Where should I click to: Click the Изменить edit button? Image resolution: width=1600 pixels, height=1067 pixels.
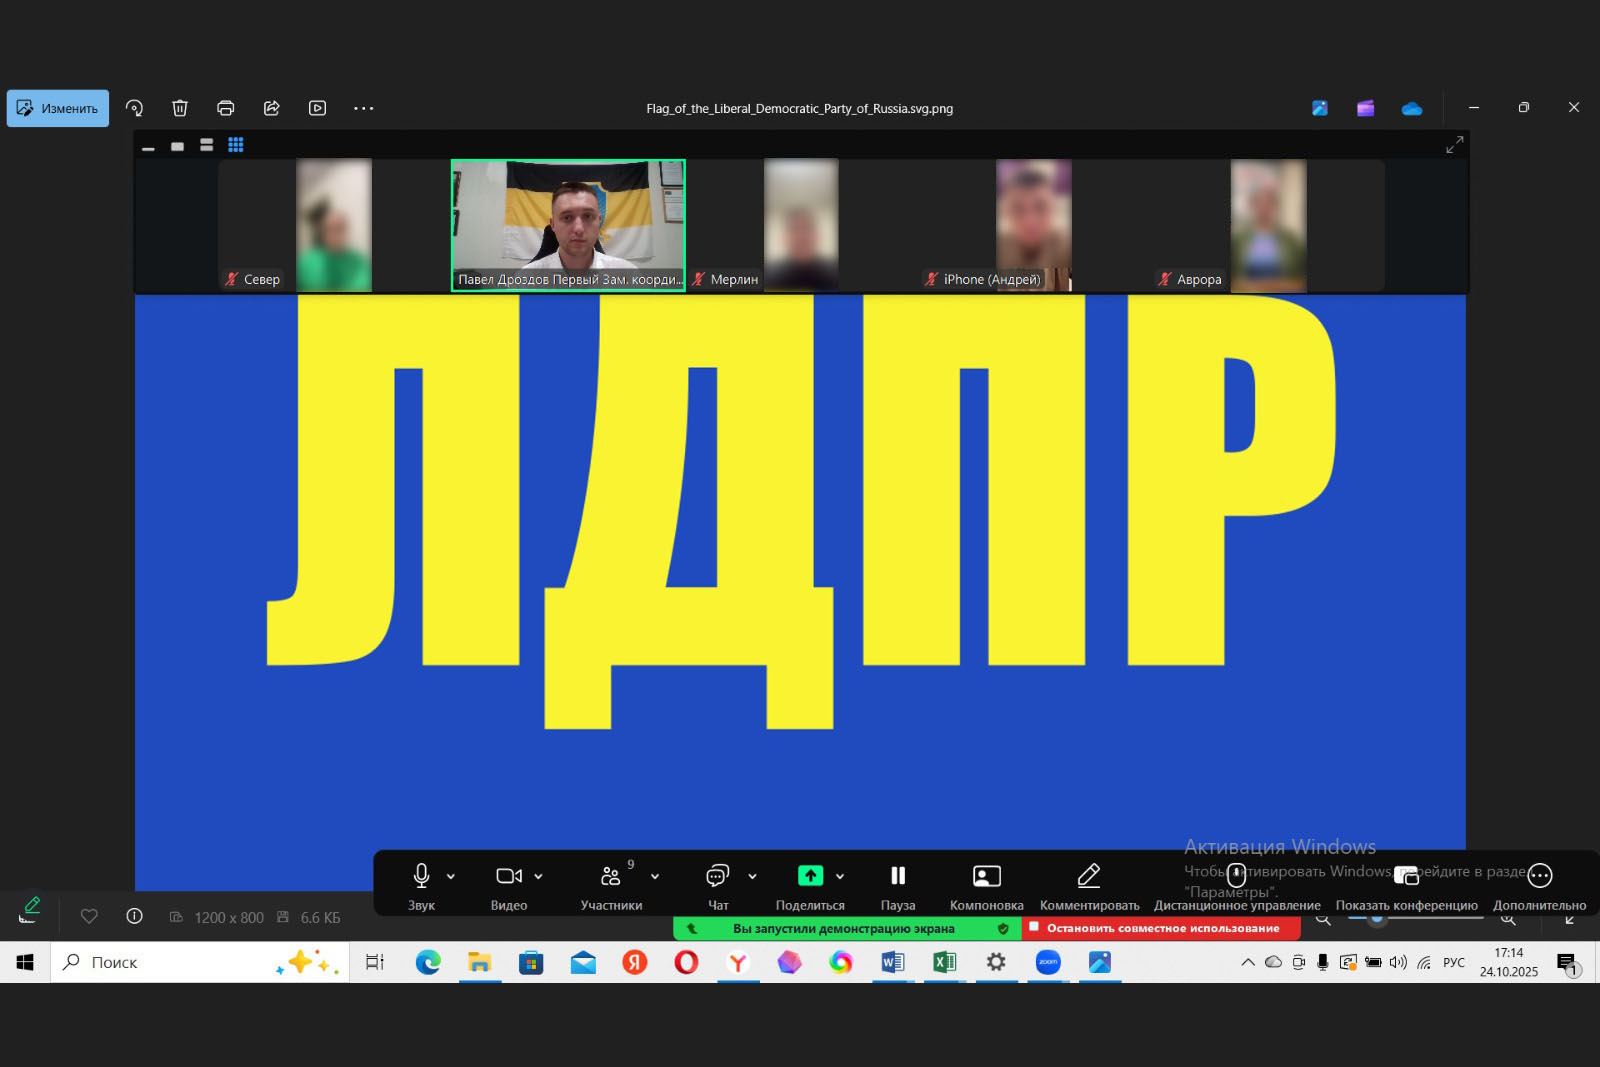(58, 108)
